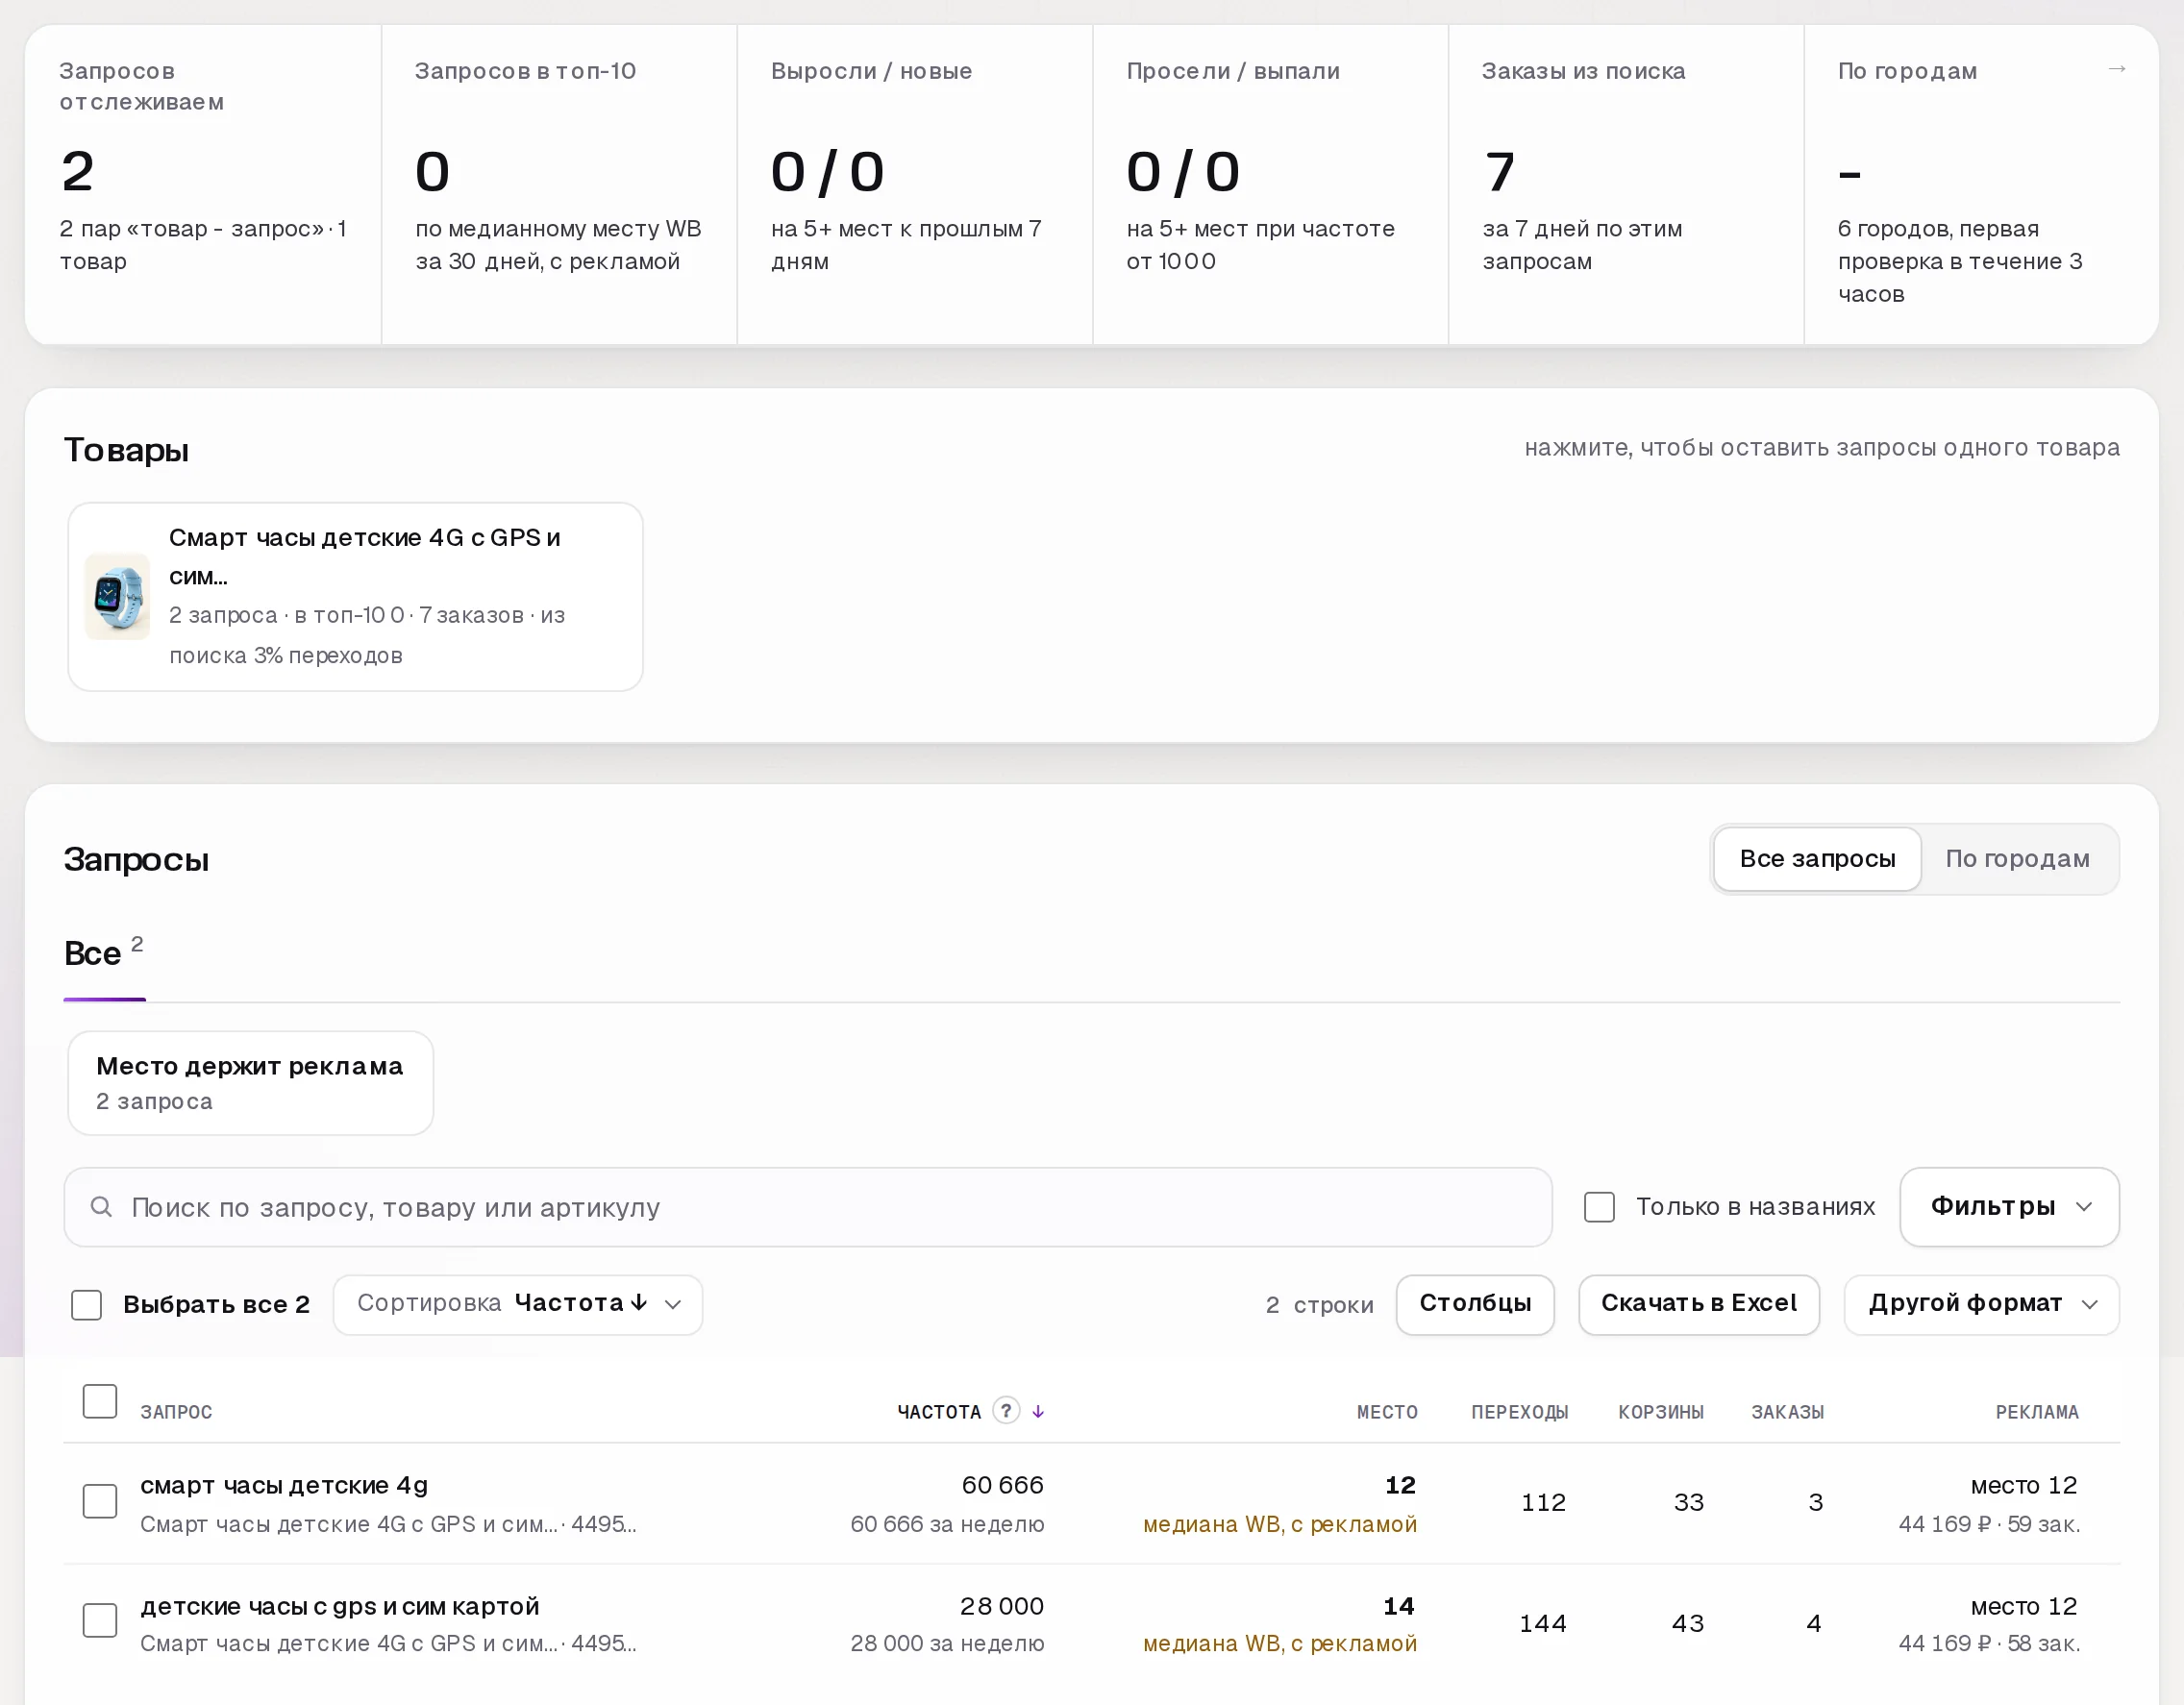Click the Запросов в топ-10 stat card
This screenshot has height=1705, width=2184.
[x=559, y=185]
